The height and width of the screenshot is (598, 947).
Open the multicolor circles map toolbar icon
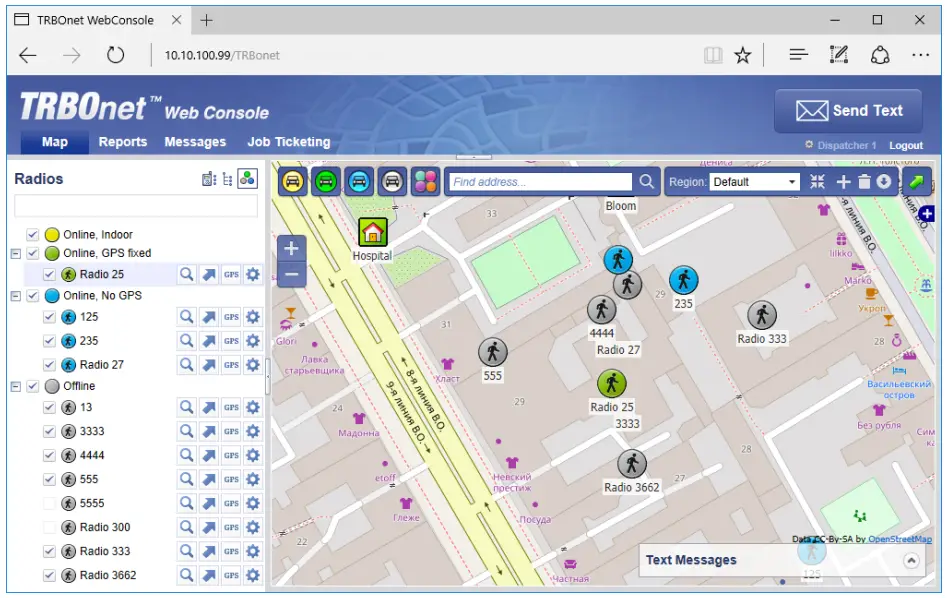pos(426,181)
